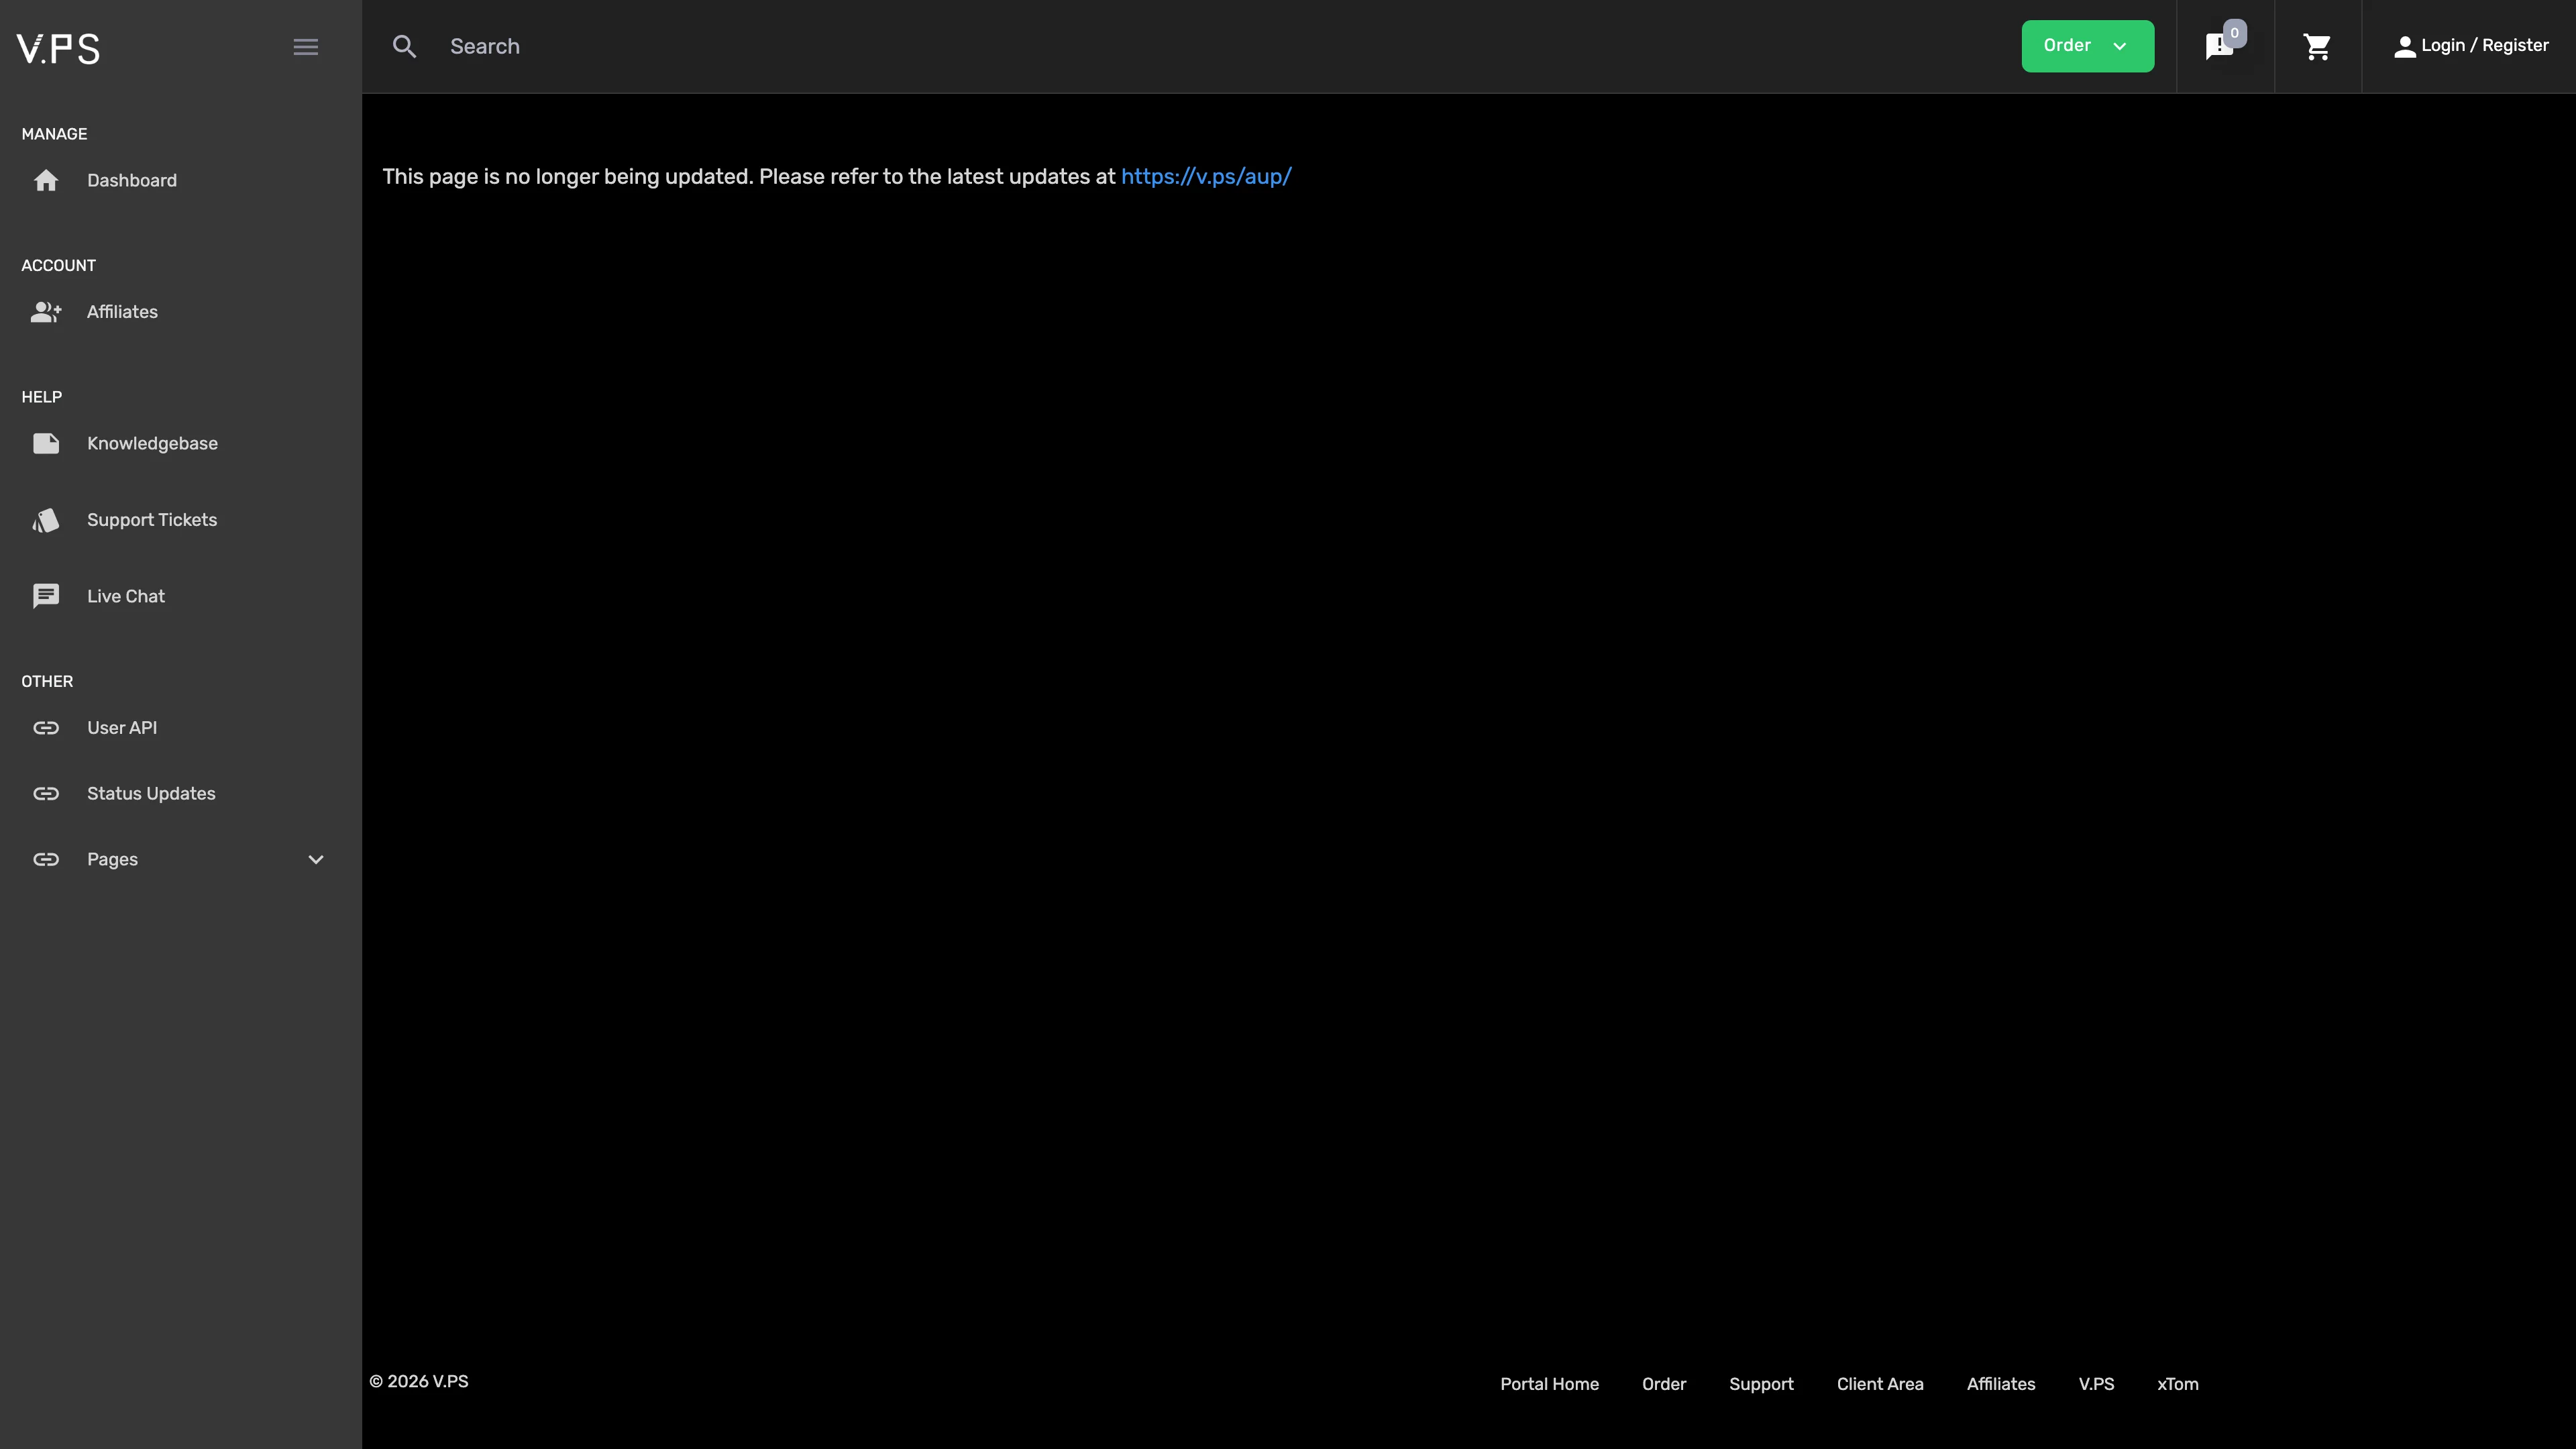Screen dimensions: 2576x1449
Task: Open Knowledgebase via the document icon
Action: click(x=46, y=443)
